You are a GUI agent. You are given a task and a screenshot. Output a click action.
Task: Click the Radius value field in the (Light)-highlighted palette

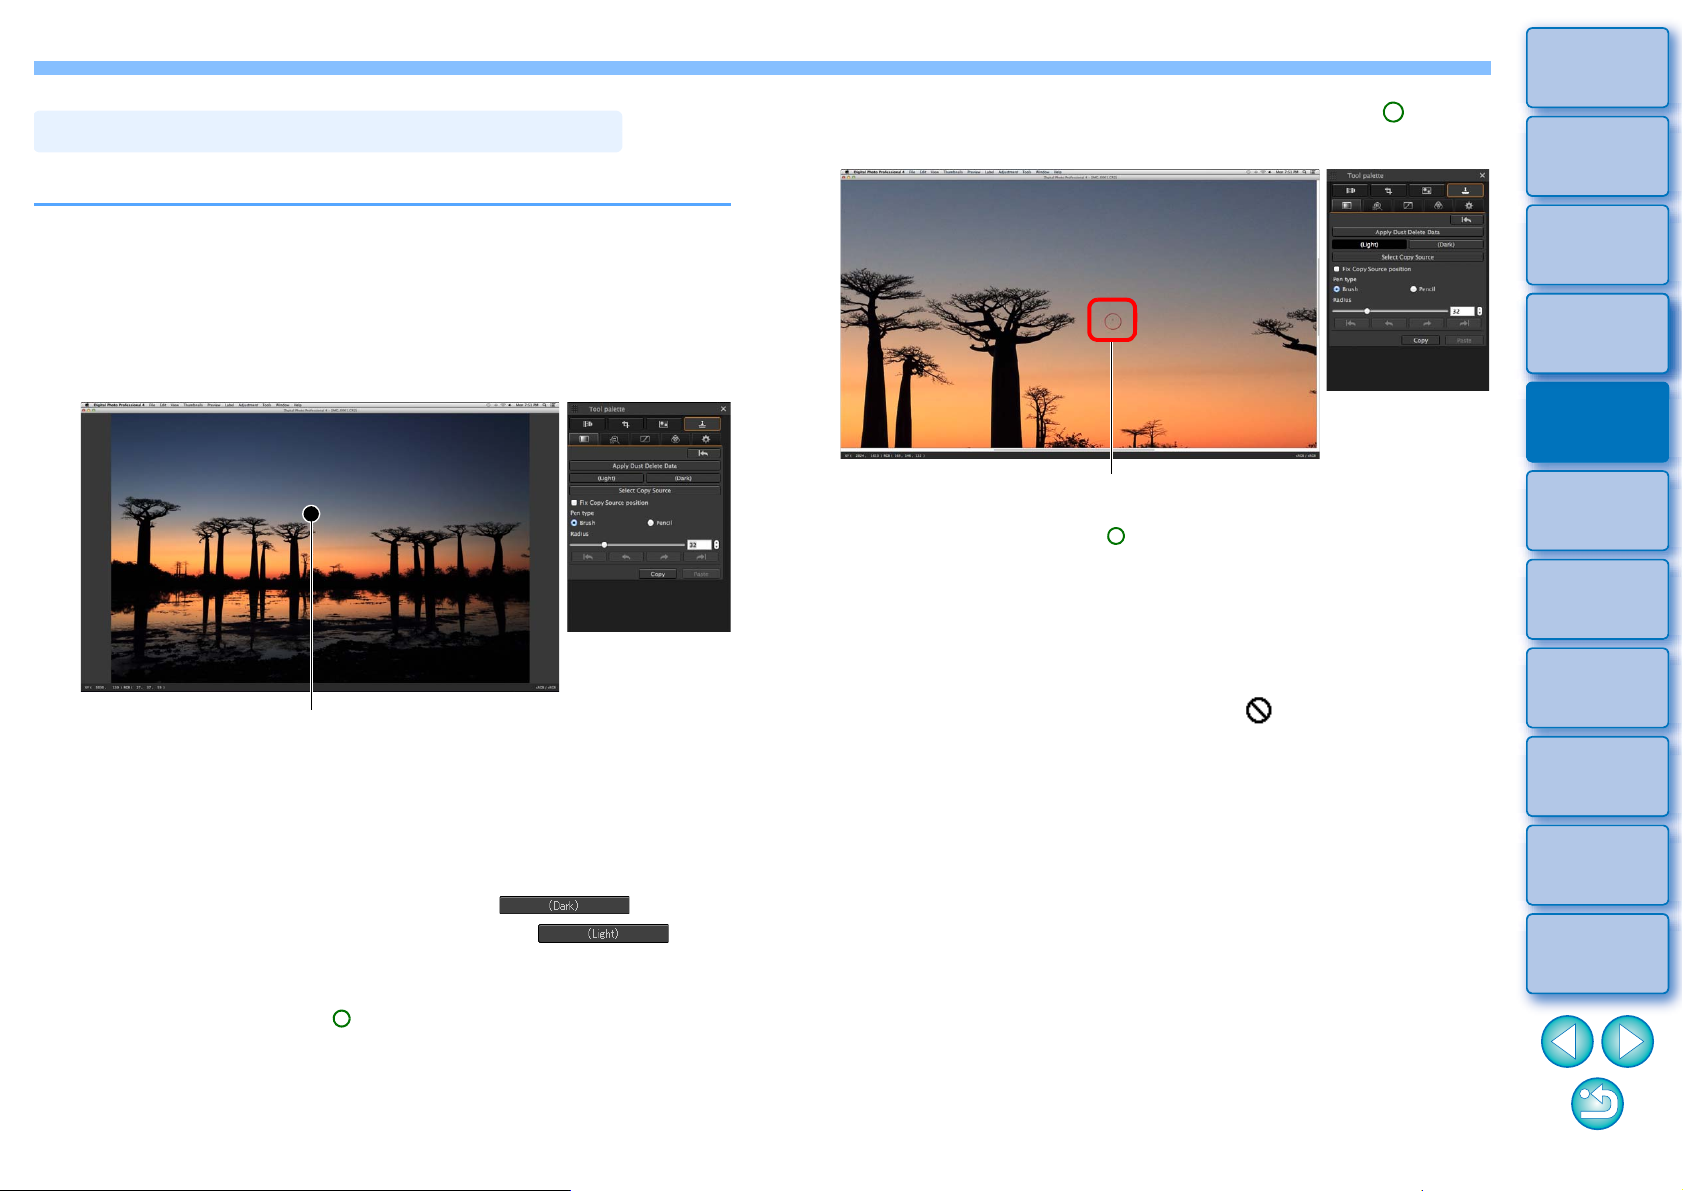(x=1462, y=311)
